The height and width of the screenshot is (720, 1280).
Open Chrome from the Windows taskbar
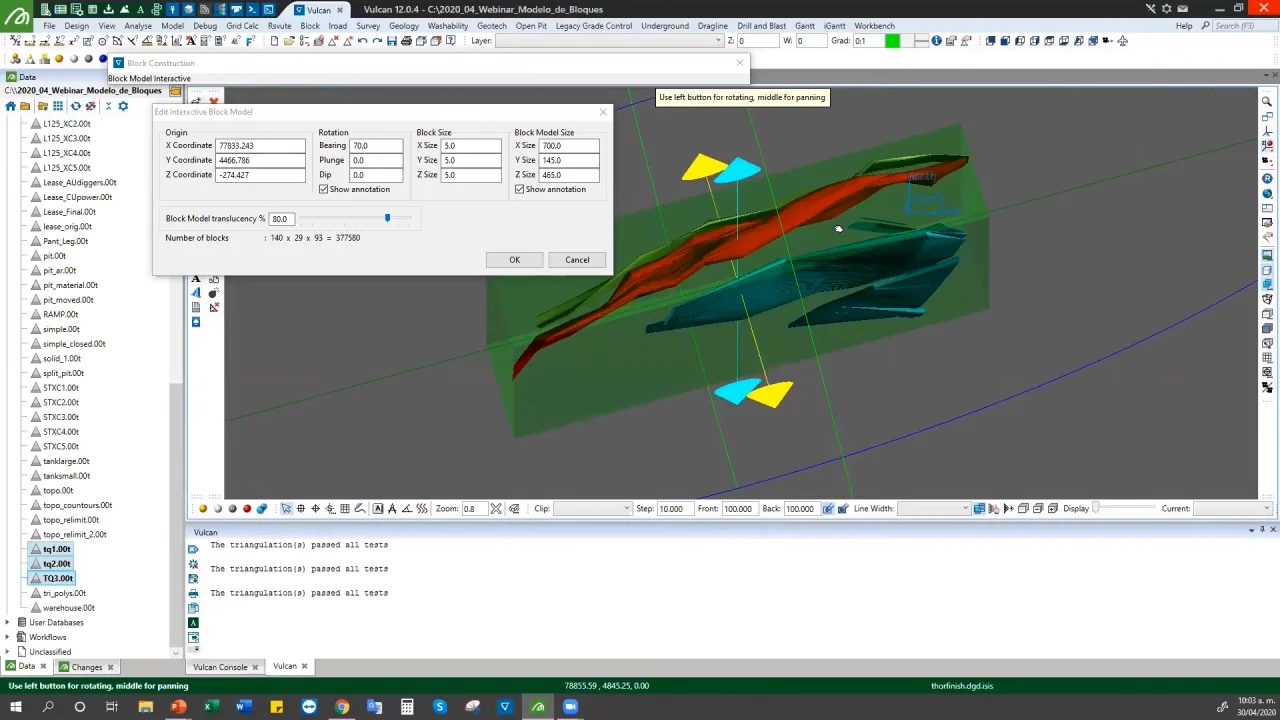[342, 707]
